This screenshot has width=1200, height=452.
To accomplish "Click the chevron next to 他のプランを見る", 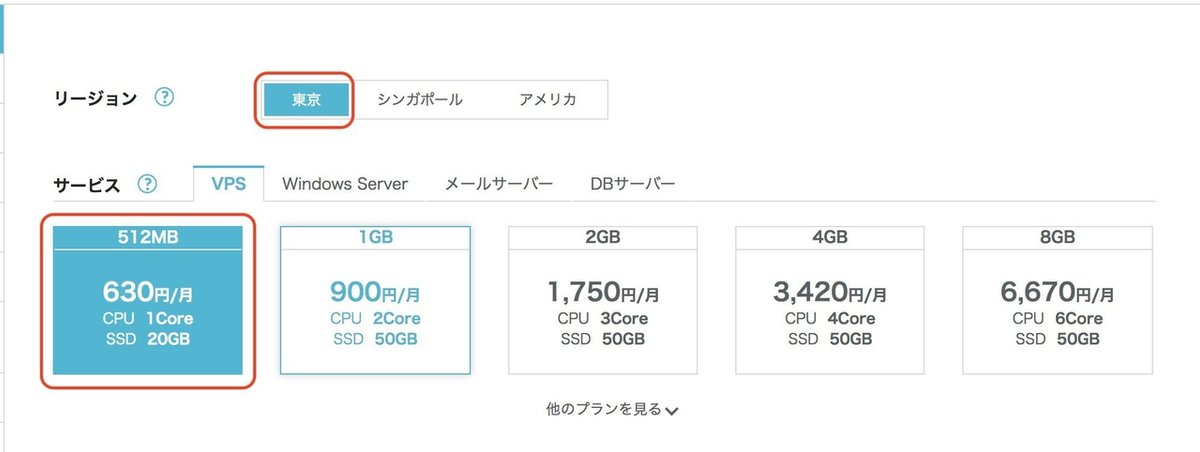I will pyautogui.click(x=672, y=410).
